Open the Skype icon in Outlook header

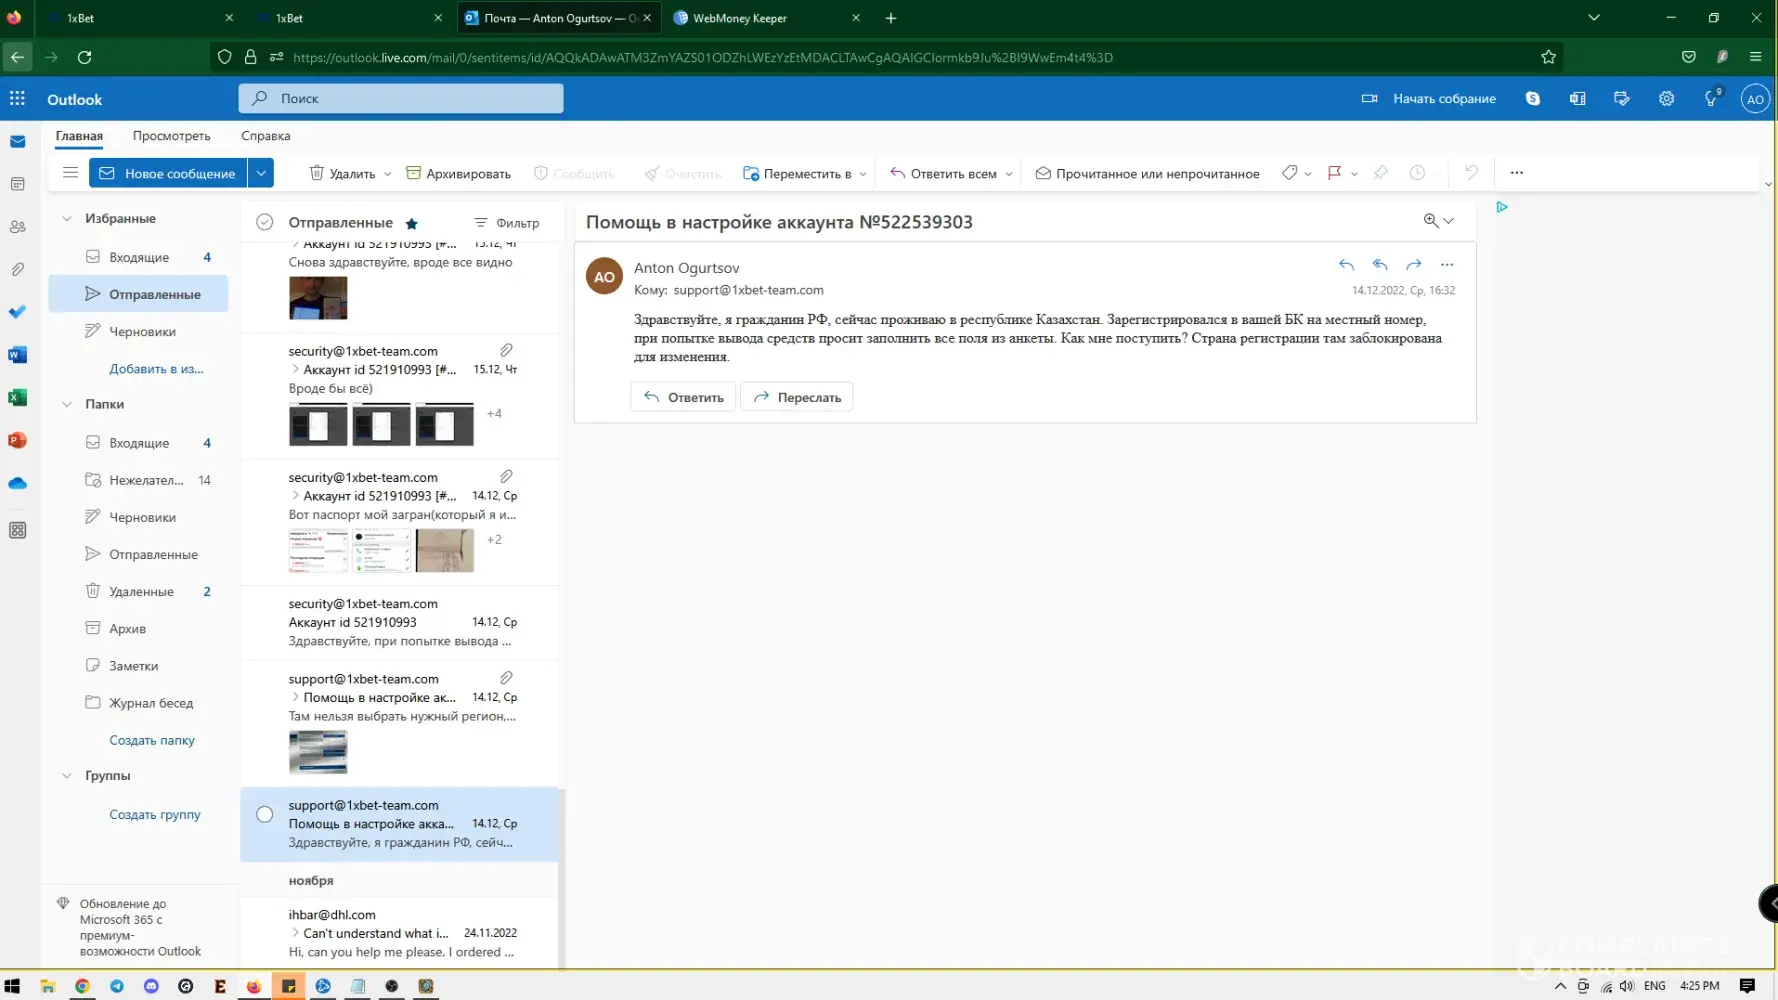click(x=1532, y=99)
